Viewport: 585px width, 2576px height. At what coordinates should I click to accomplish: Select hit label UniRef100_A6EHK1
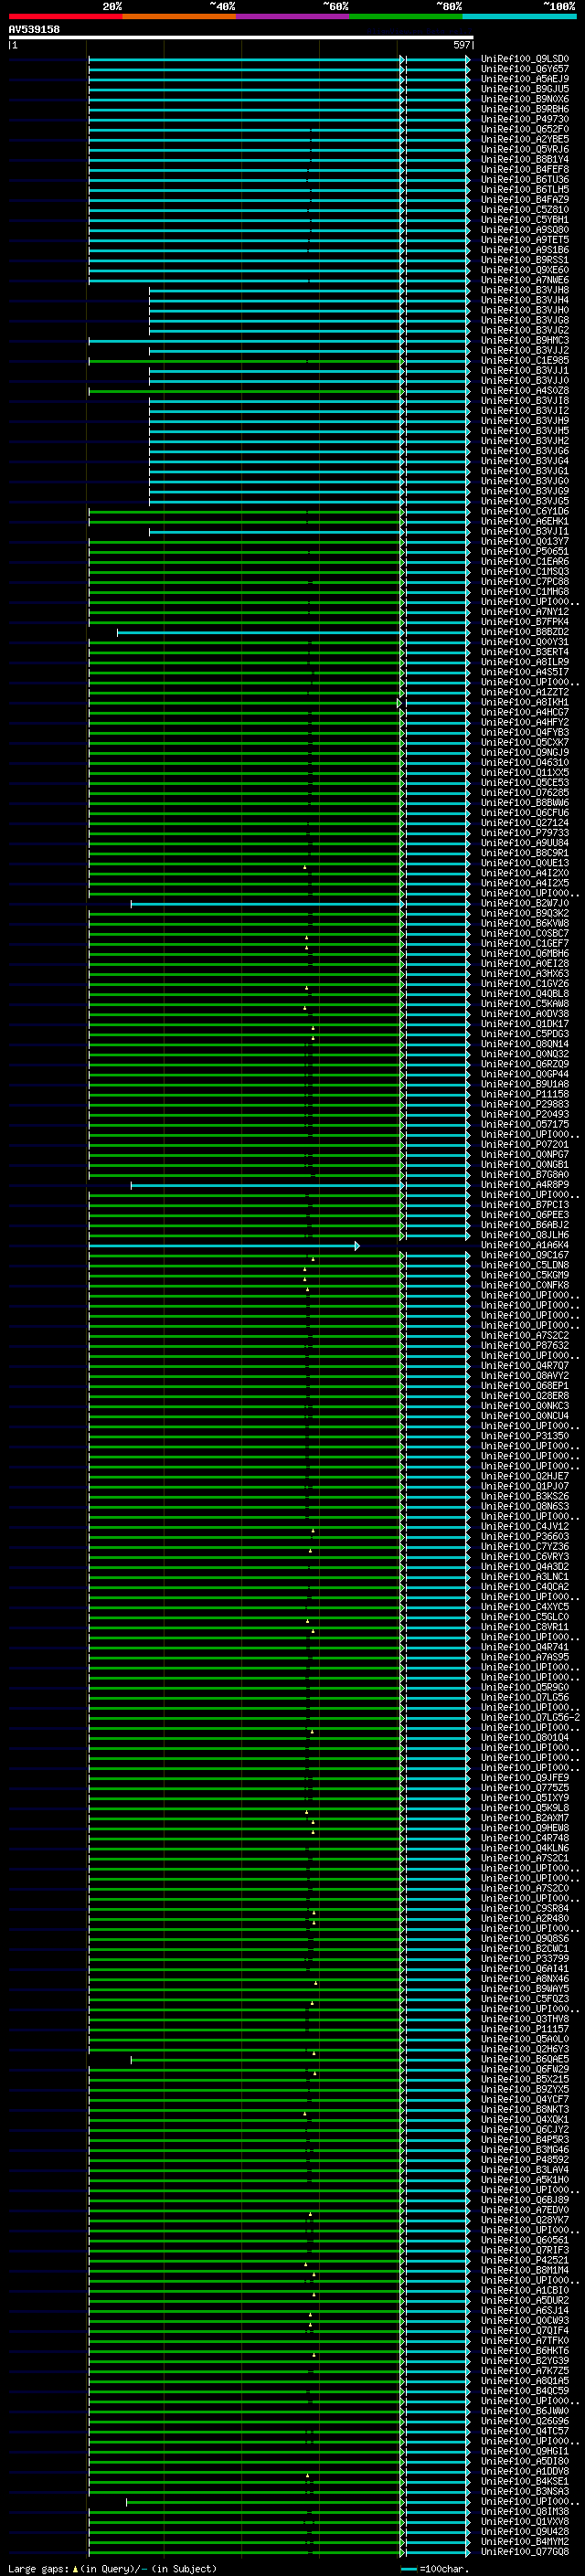(524, 521)
